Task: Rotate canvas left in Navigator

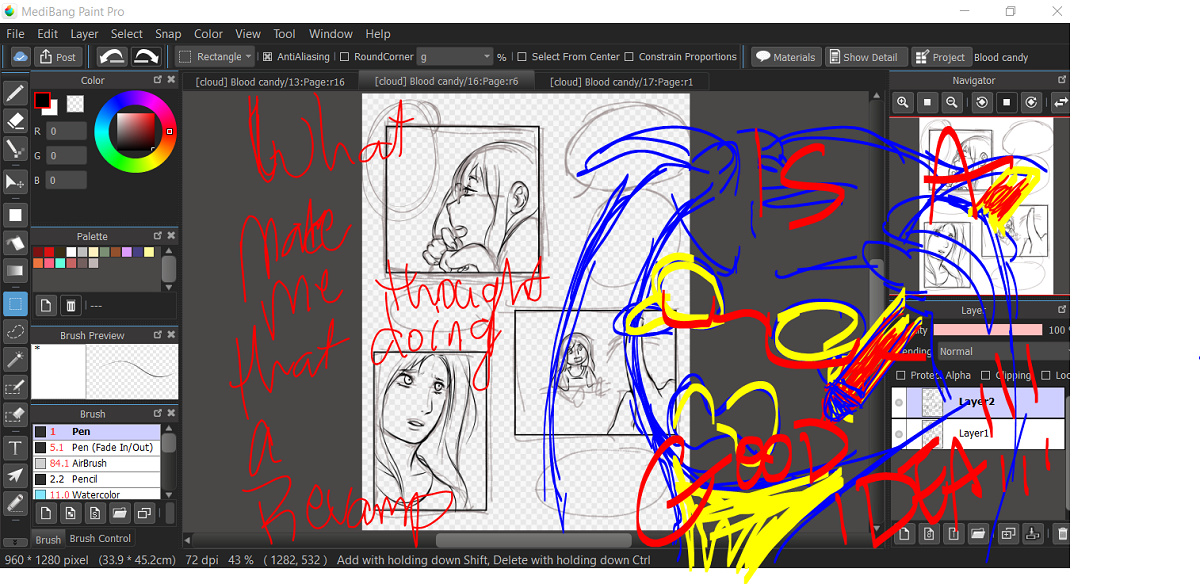Action: 982,102
